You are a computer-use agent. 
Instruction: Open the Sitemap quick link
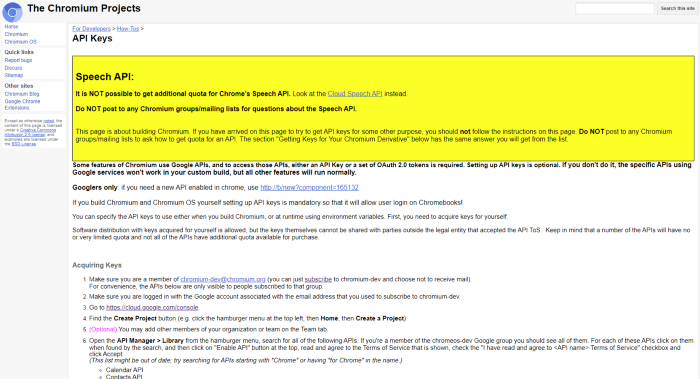pos(13,75)
